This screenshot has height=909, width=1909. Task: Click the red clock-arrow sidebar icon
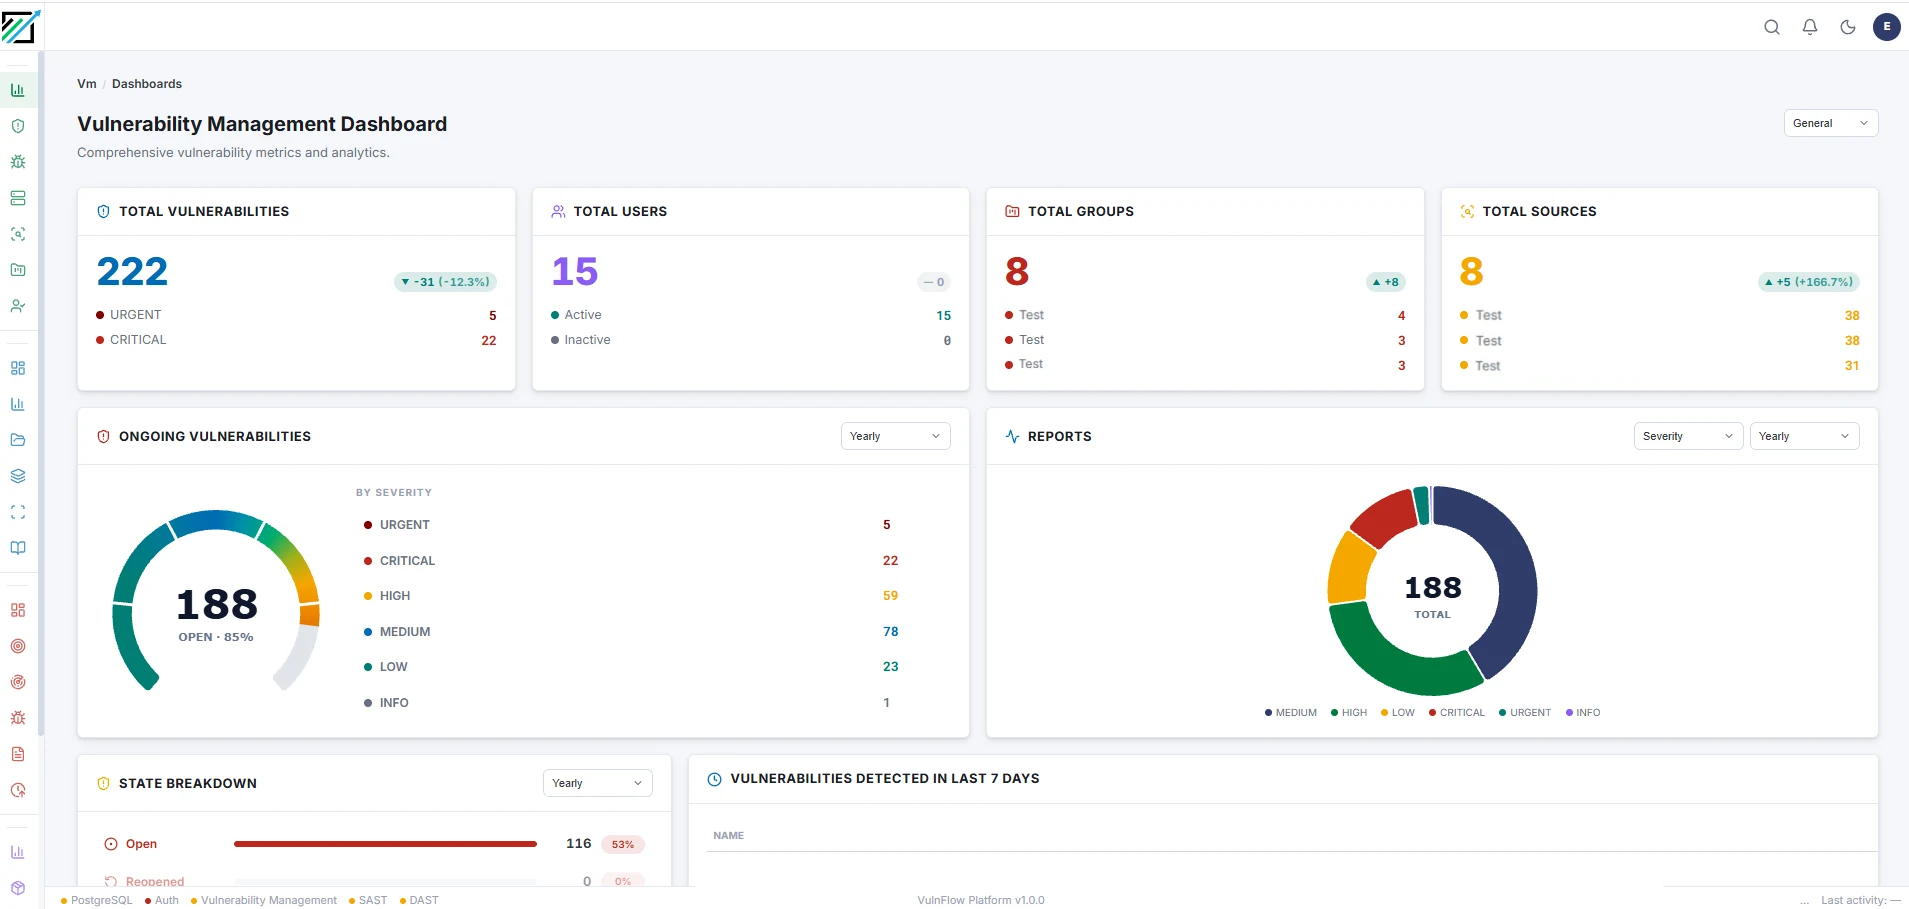click(18, 790)
